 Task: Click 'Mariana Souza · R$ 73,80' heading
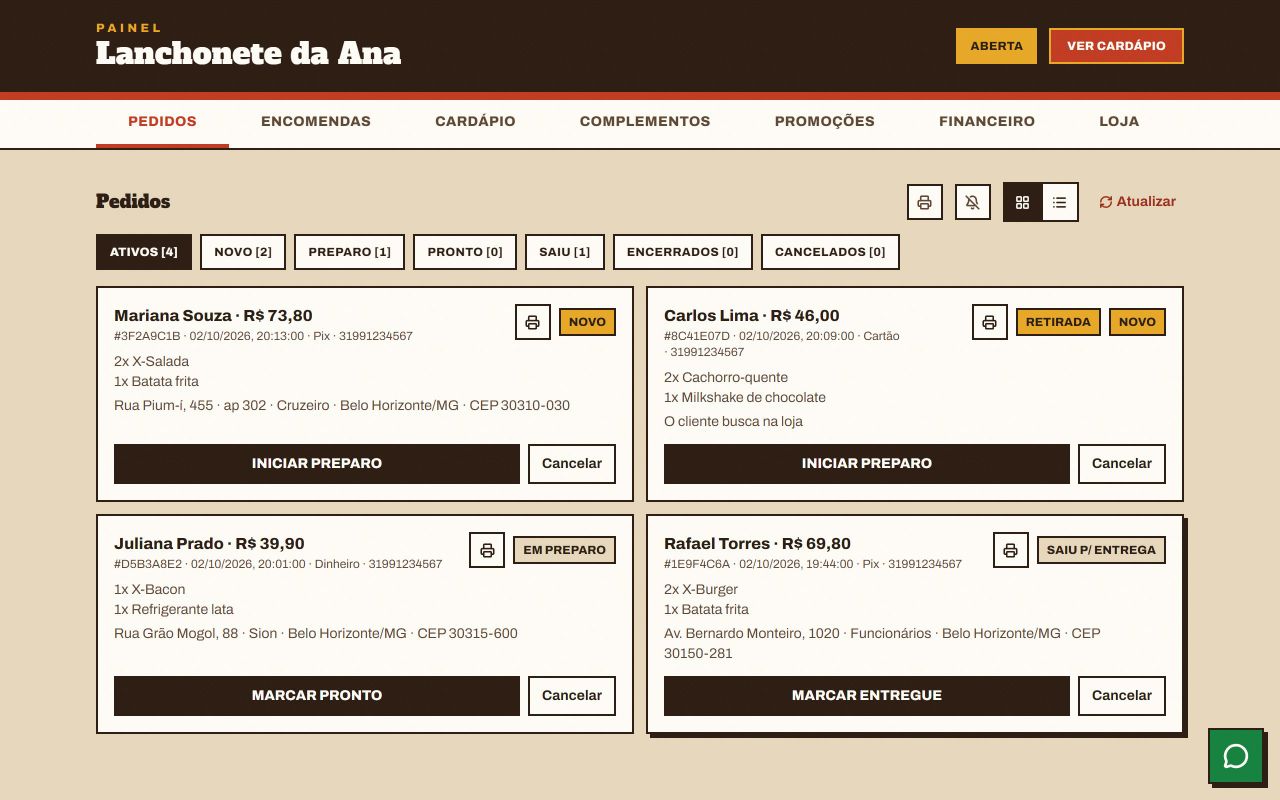(213, 316)
